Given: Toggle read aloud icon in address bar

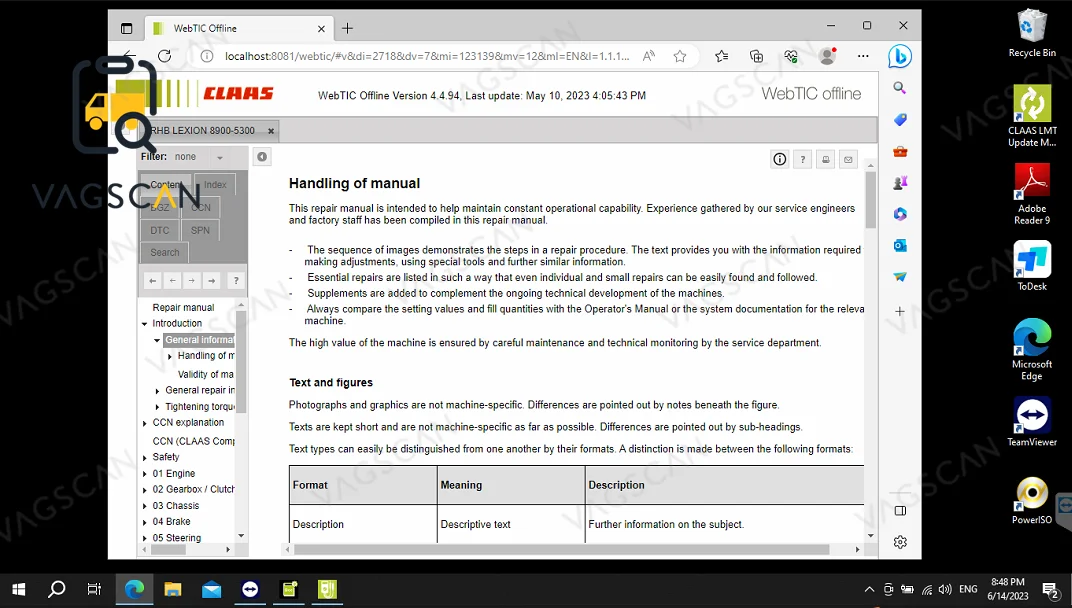Looking at the screenshot, I should [648, 56].
